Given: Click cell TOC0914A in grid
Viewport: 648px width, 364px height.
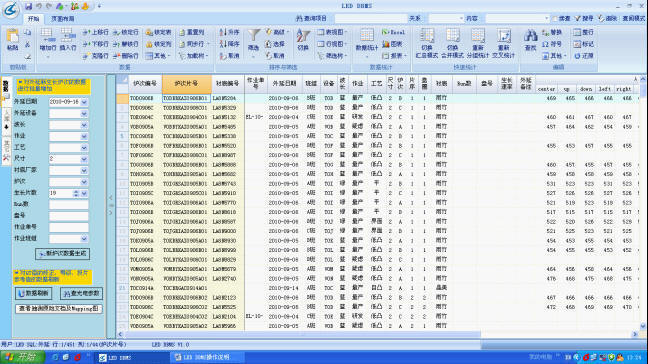Looking at the screenshot, I should [145, 288].
